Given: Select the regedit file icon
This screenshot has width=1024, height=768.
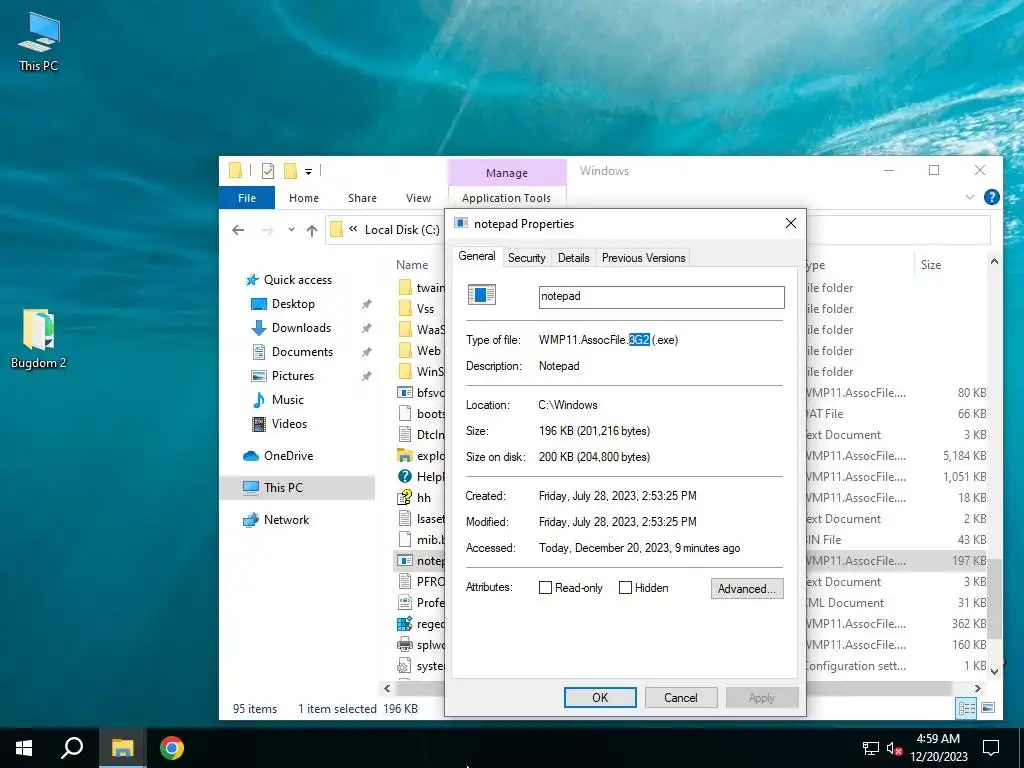Looking at the screenshot, I should coord(405,624).
